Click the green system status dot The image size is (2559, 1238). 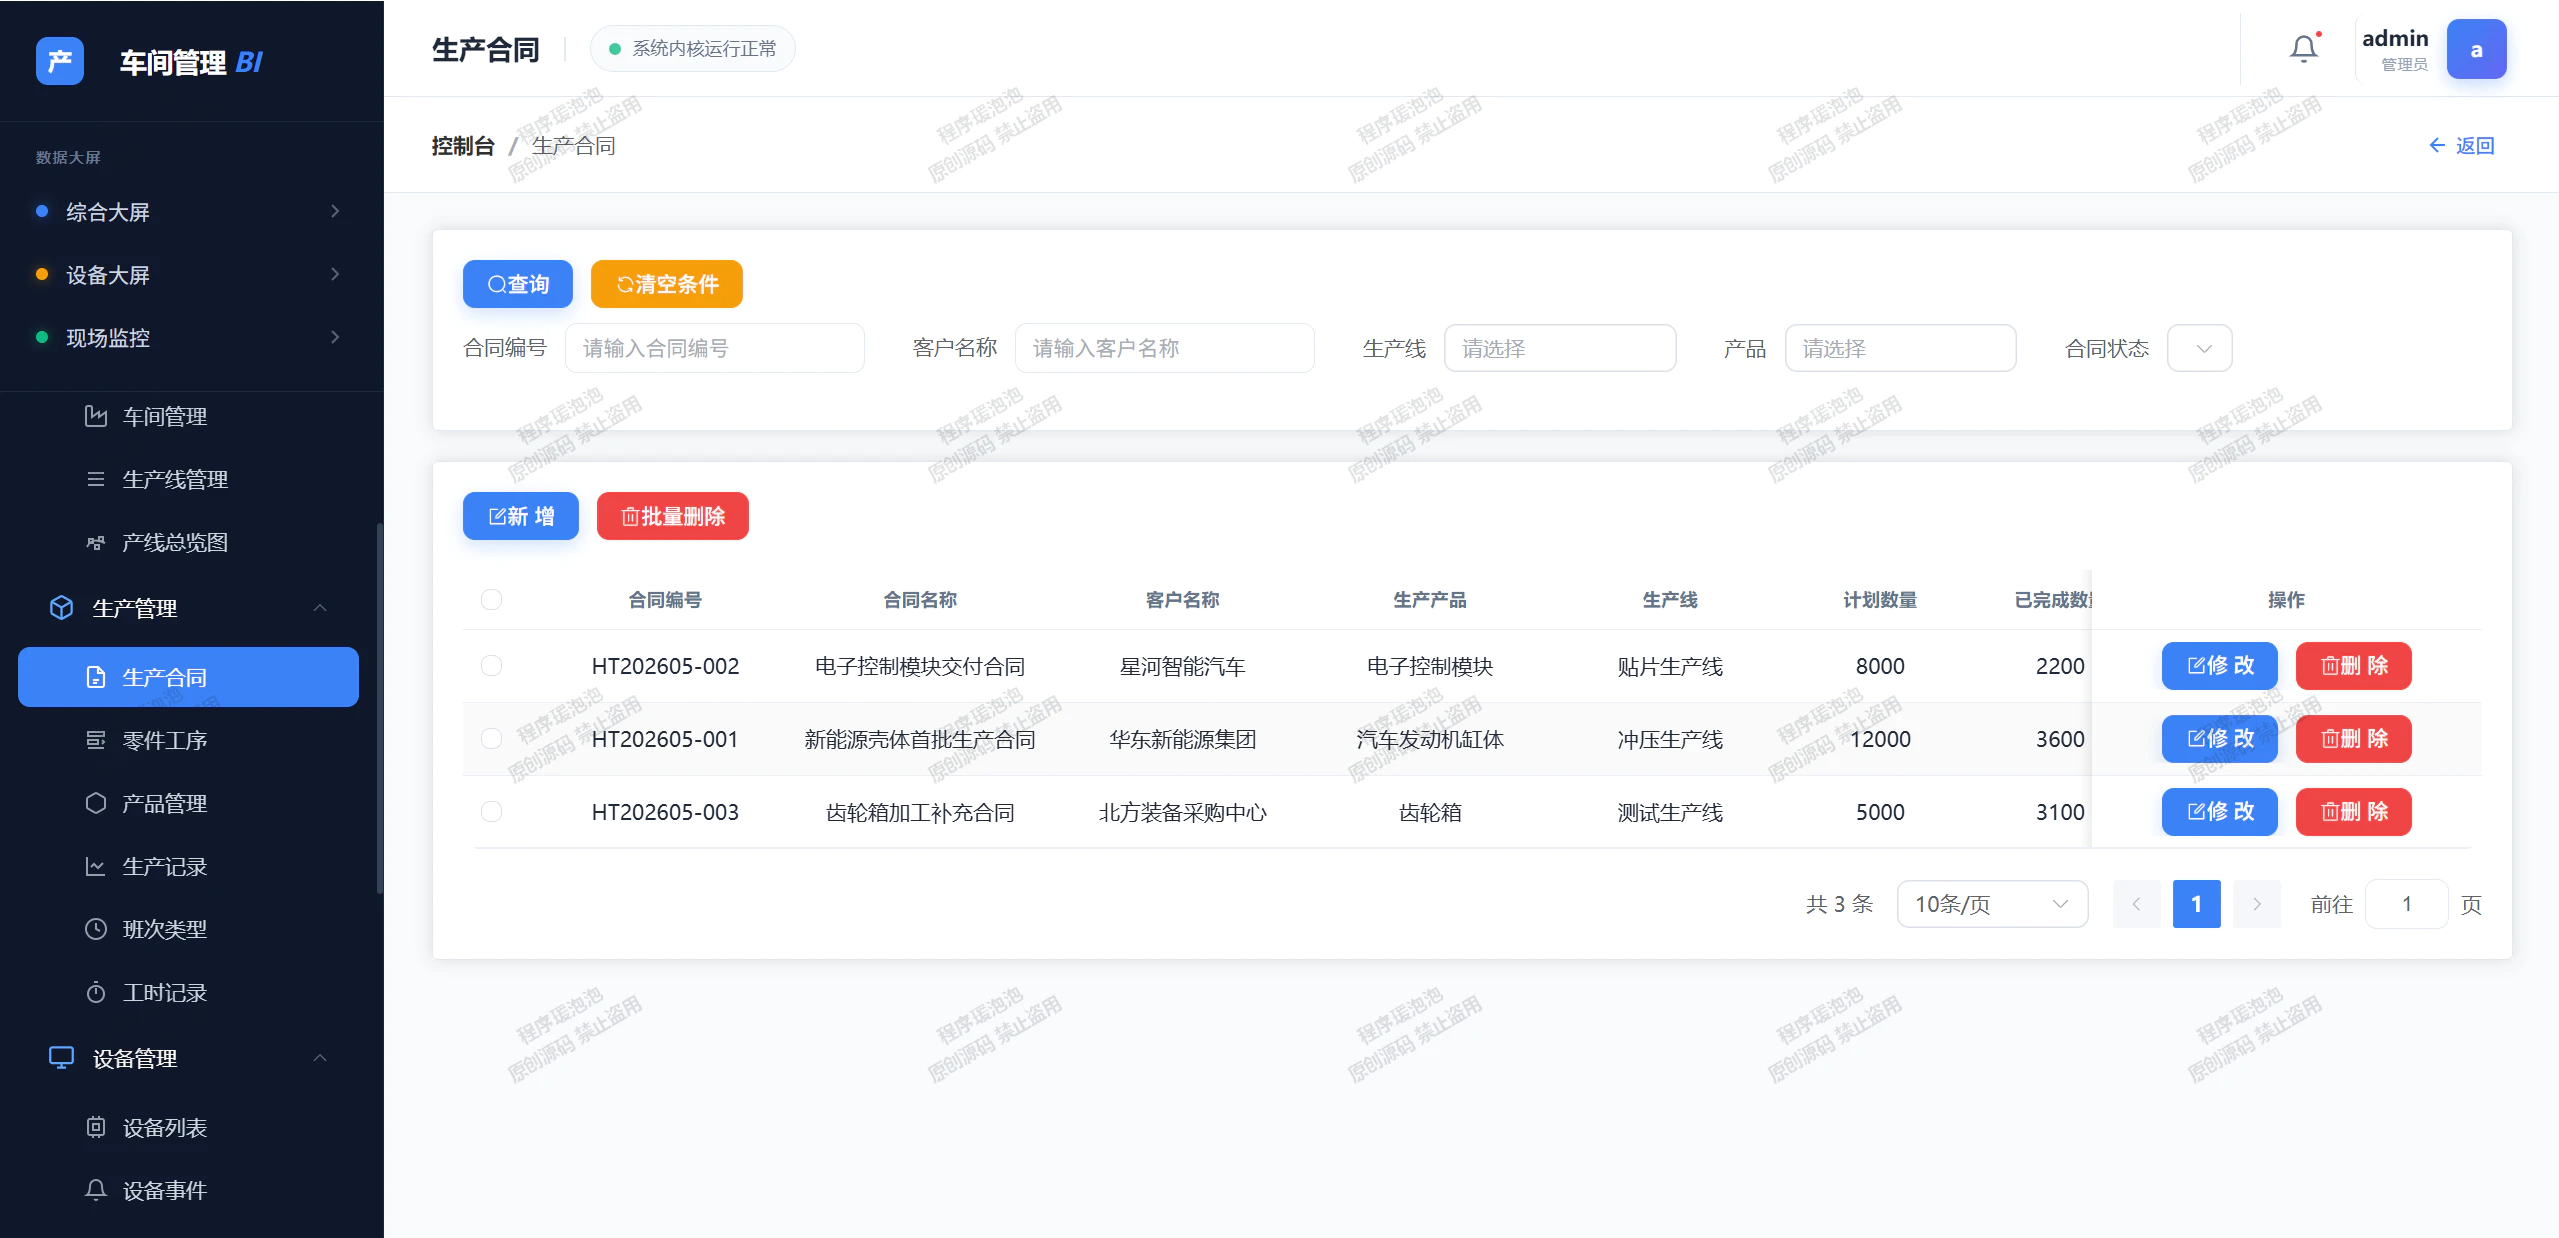point(615,49)
